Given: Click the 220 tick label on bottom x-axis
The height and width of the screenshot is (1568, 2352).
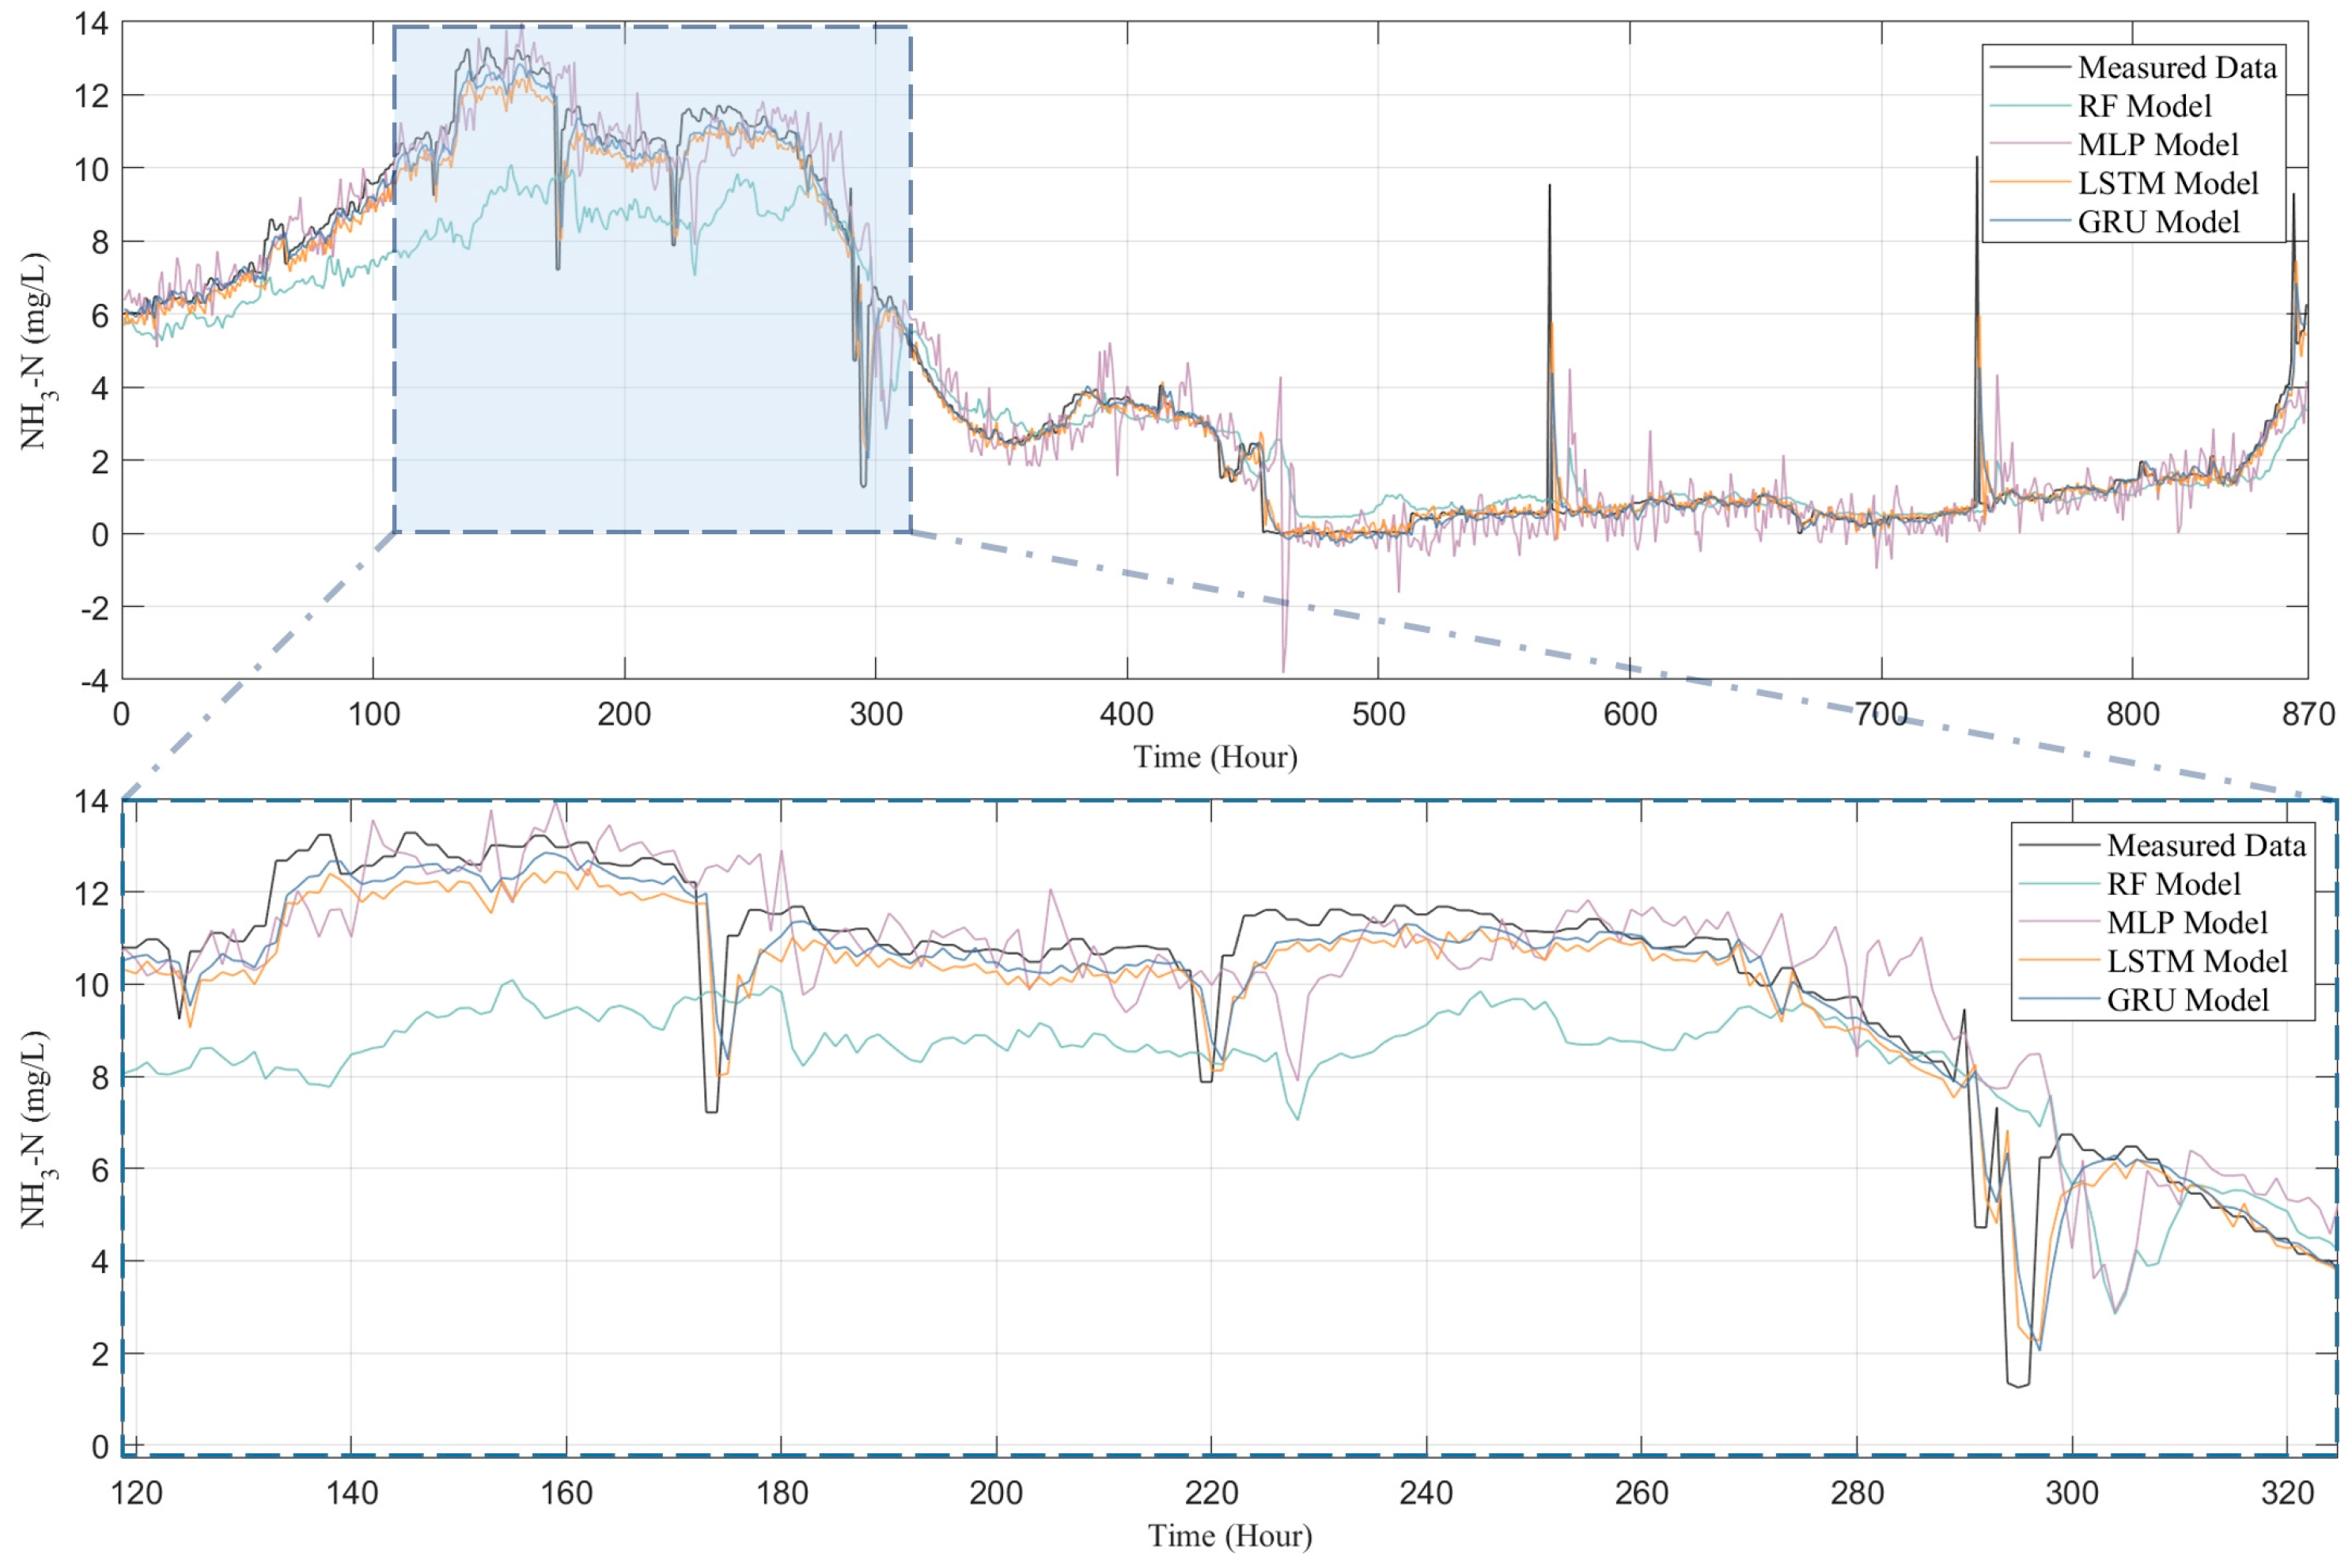Looking at the screenshot, I should pyautogui.click(x=1211, y=1493).
